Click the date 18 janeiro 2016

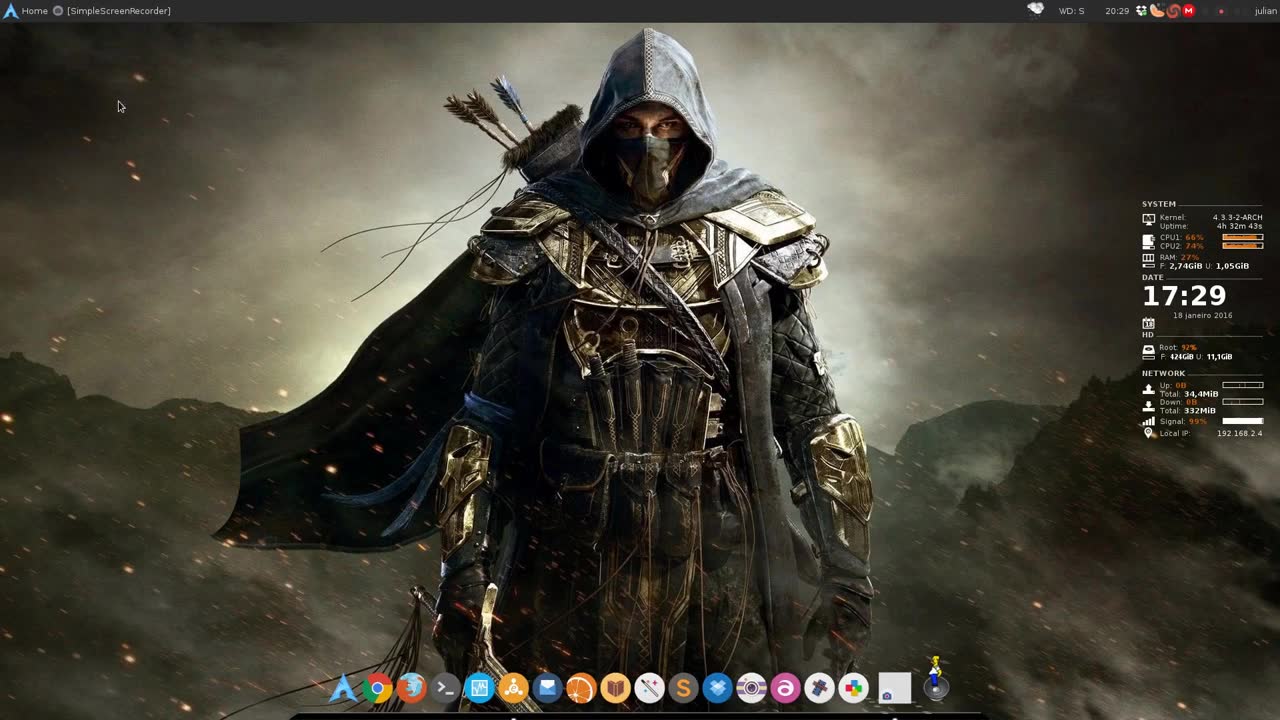pyautogui.click(x=1203, y=316)
